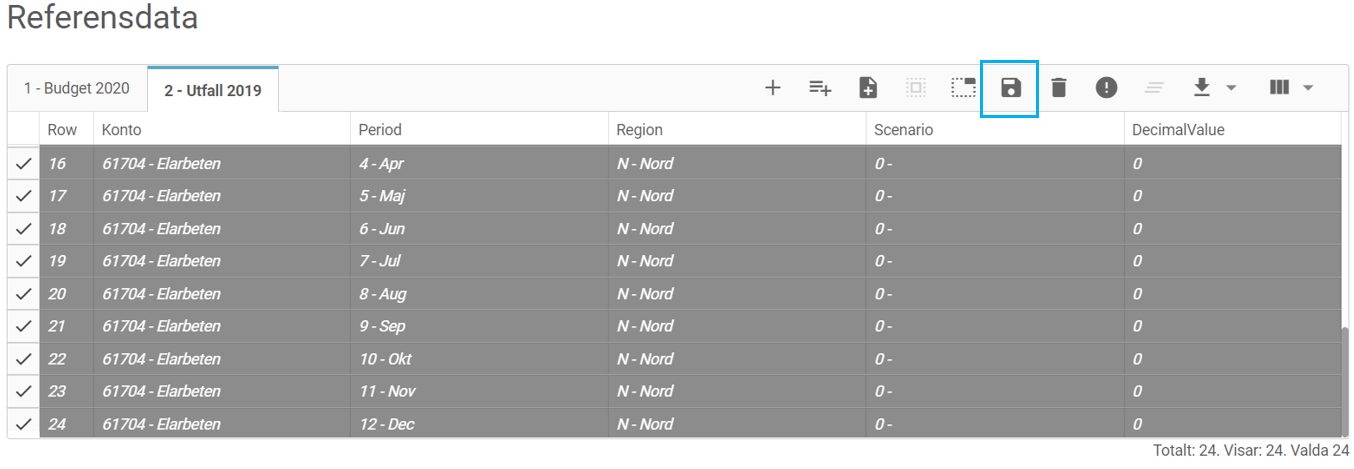
Task: Toggle the row 20 selection checkmark
Action: 24,294
